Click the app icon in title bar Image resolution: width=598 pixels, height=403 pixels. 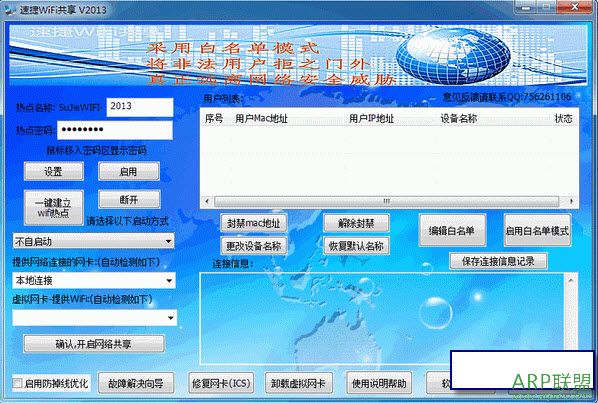click(x=9, y=10)
